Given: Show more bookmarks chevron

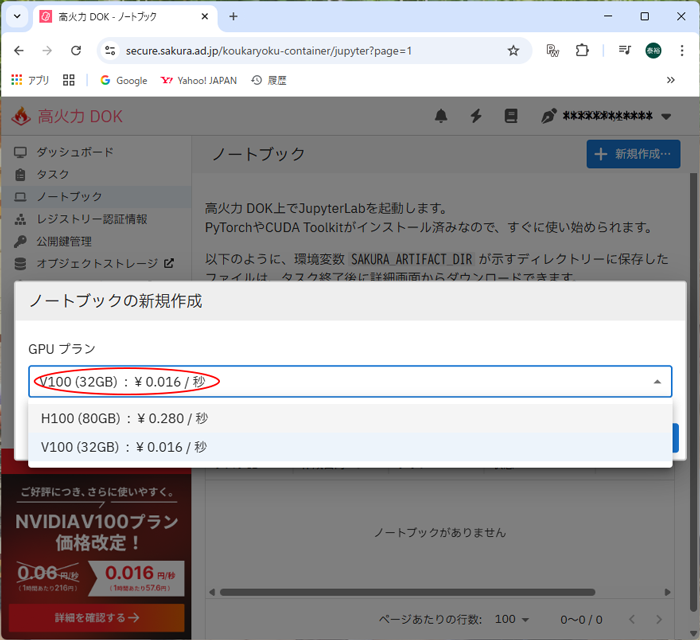Looking at the screenshot, I should pyautogui.click(x=671, y=80).
